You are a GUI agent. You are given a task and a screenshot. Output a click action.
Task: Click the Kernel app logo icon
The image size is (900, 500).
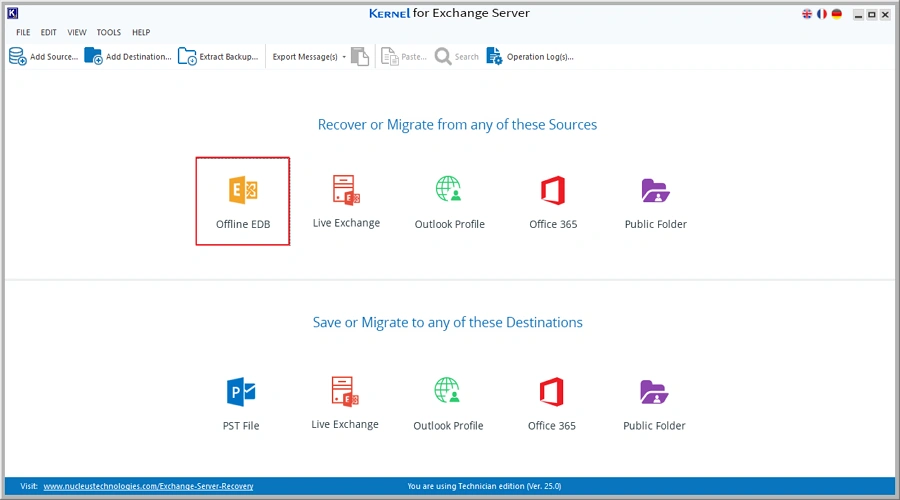pyautogui.click(x=12, y=13)
